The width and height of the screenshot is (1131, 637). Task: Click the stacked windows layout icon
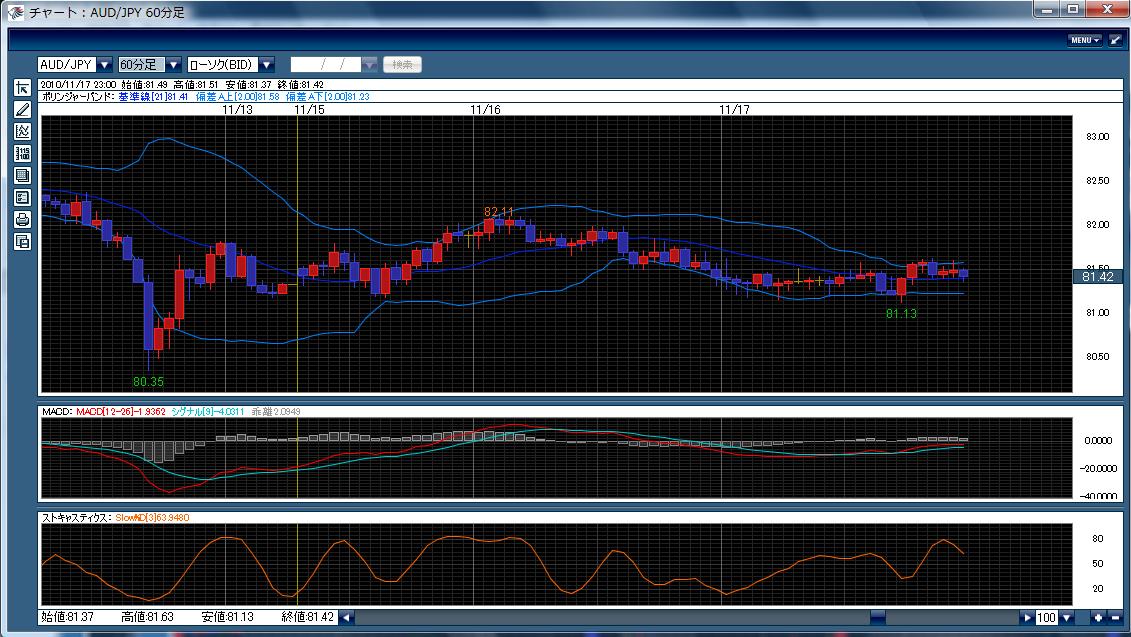point(22,175)
